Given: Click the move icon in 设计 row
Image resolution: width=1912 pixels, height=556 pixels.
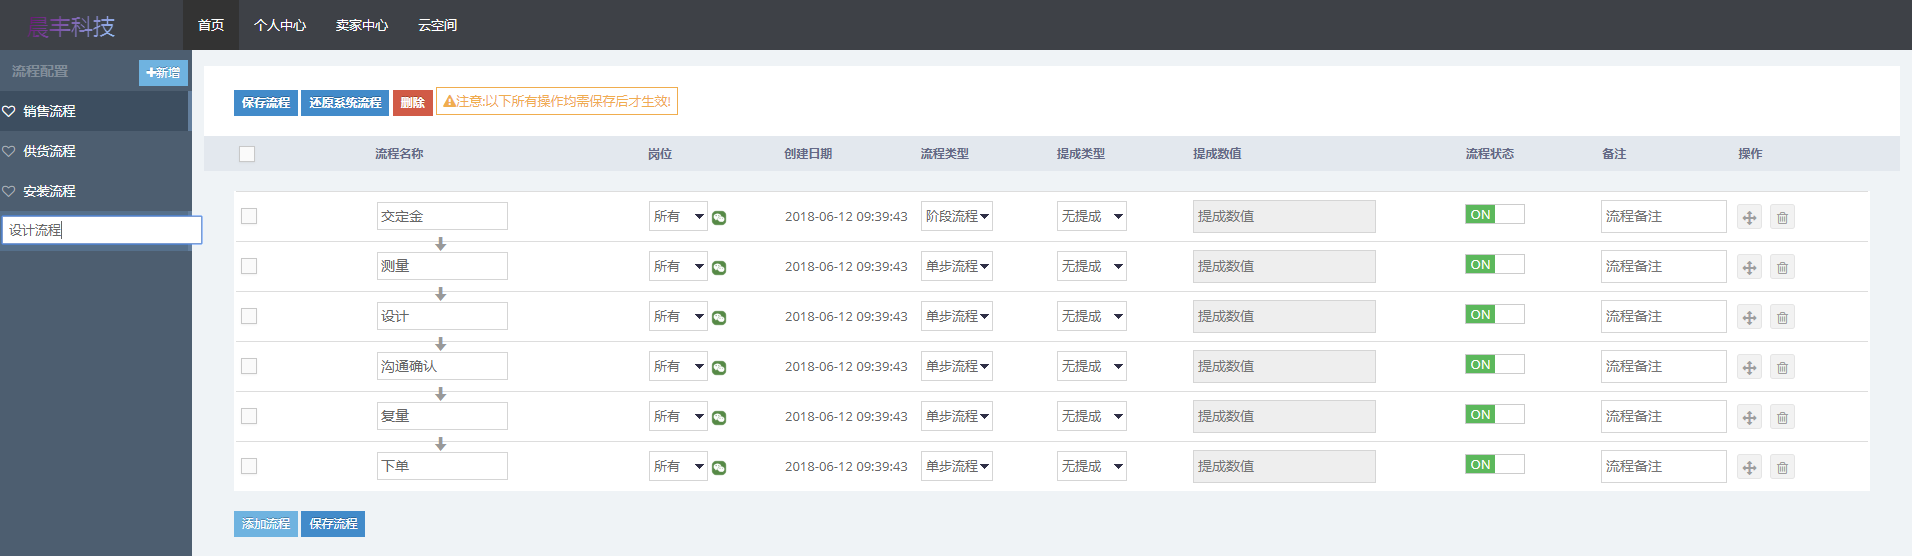Looking at the screenshot, I should [x=1749, y=317].
